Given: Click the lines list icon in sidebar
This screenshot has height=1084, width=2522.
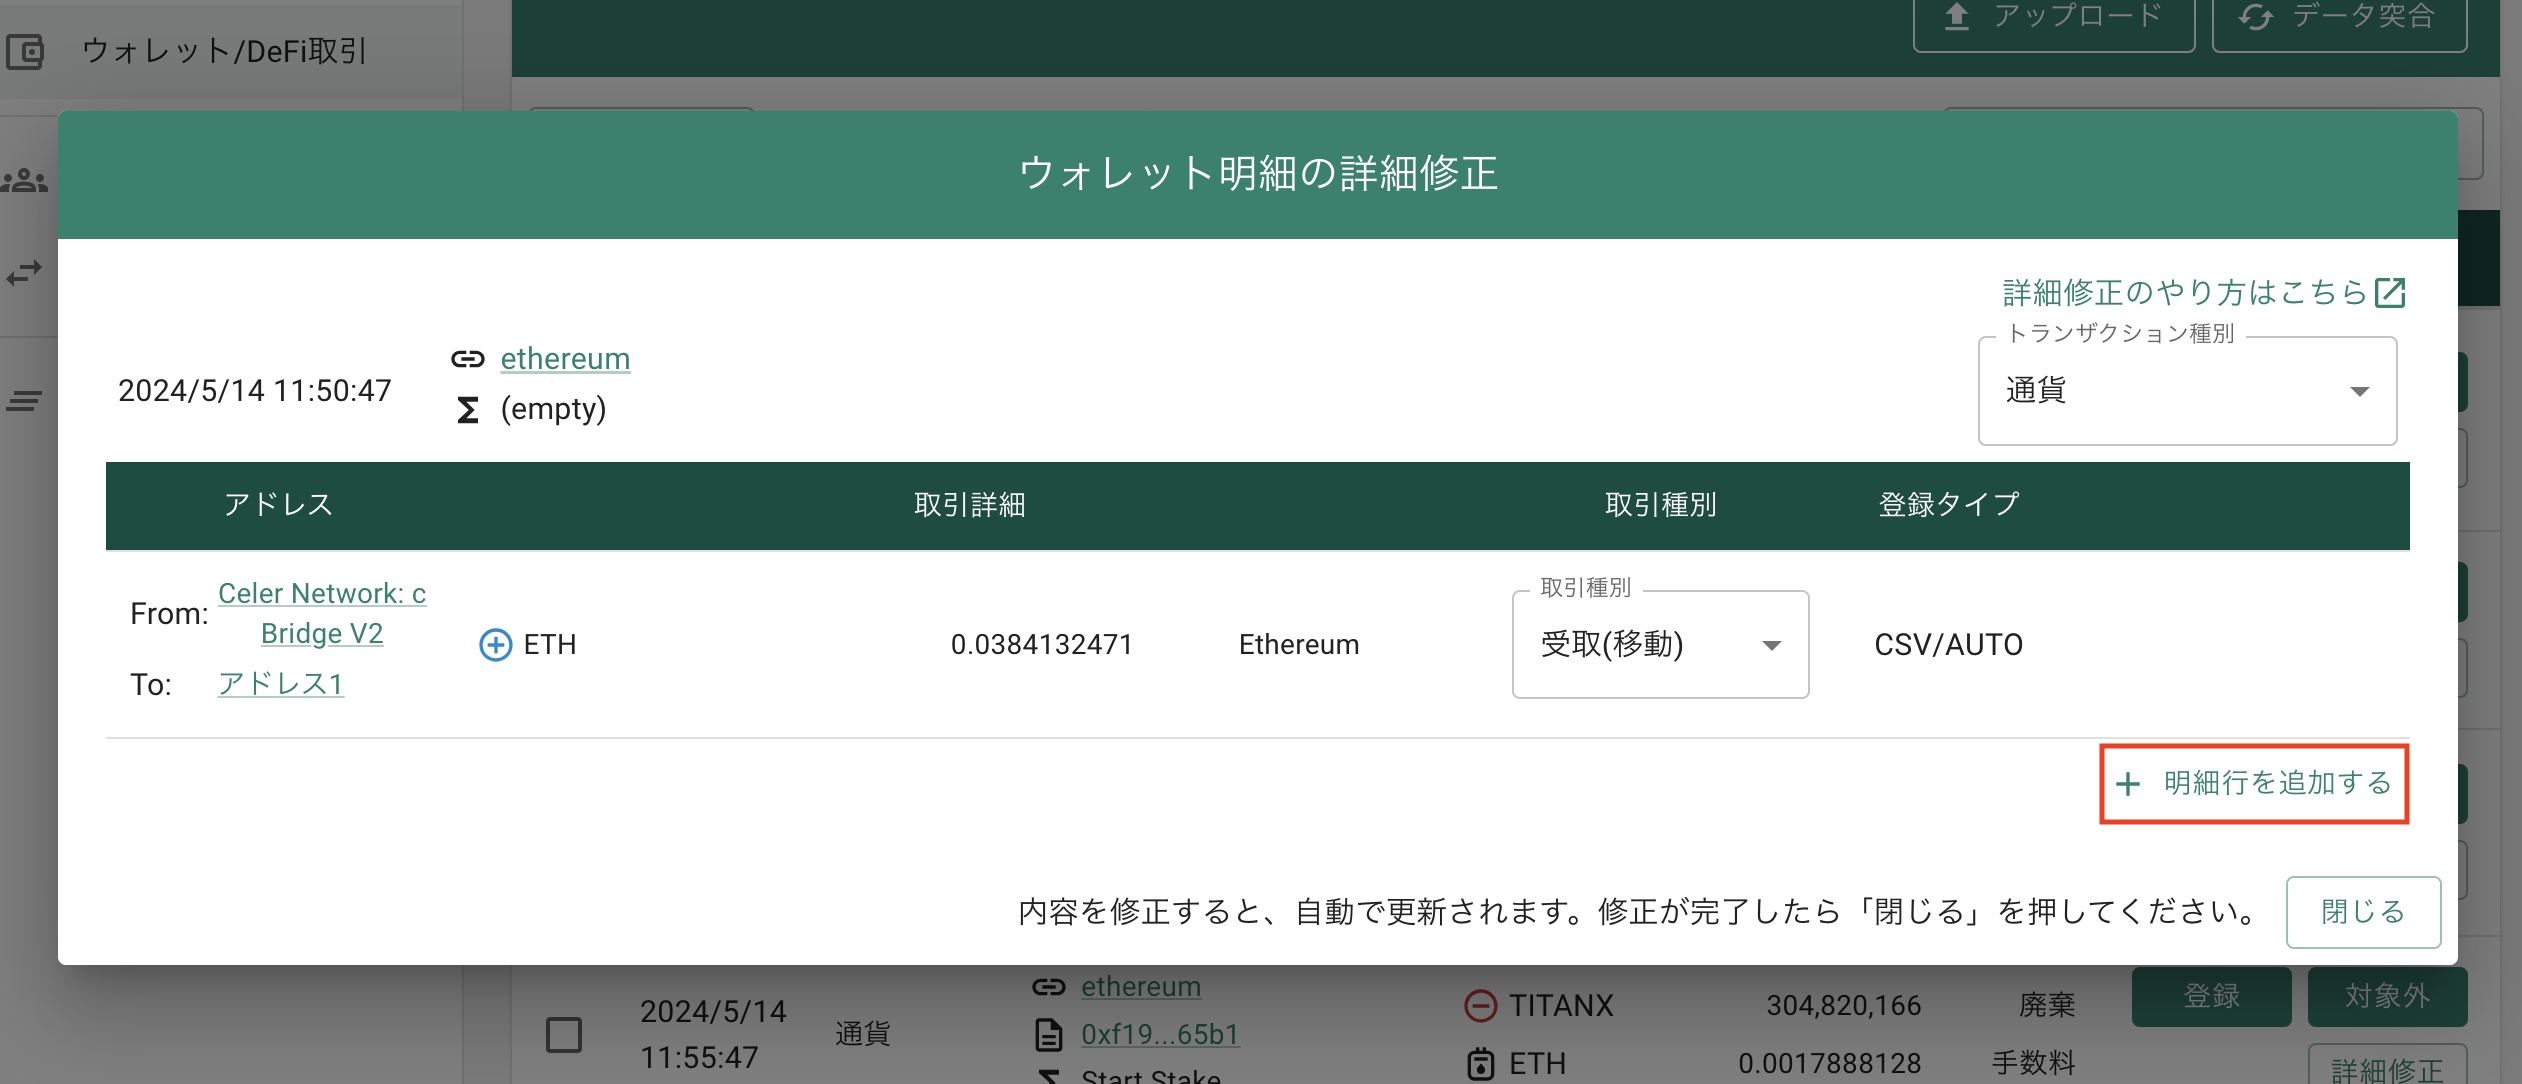Looking at the screenshot, I should 24,401.
